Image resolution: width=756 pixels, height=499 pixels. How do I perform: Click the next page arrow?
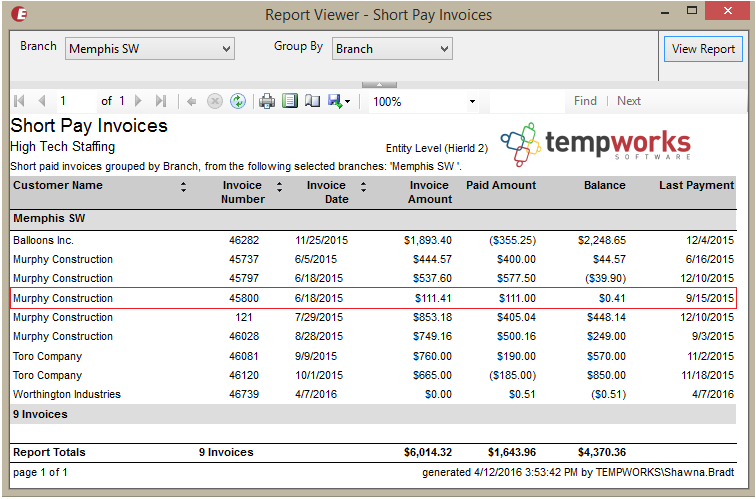pos(138,101)
